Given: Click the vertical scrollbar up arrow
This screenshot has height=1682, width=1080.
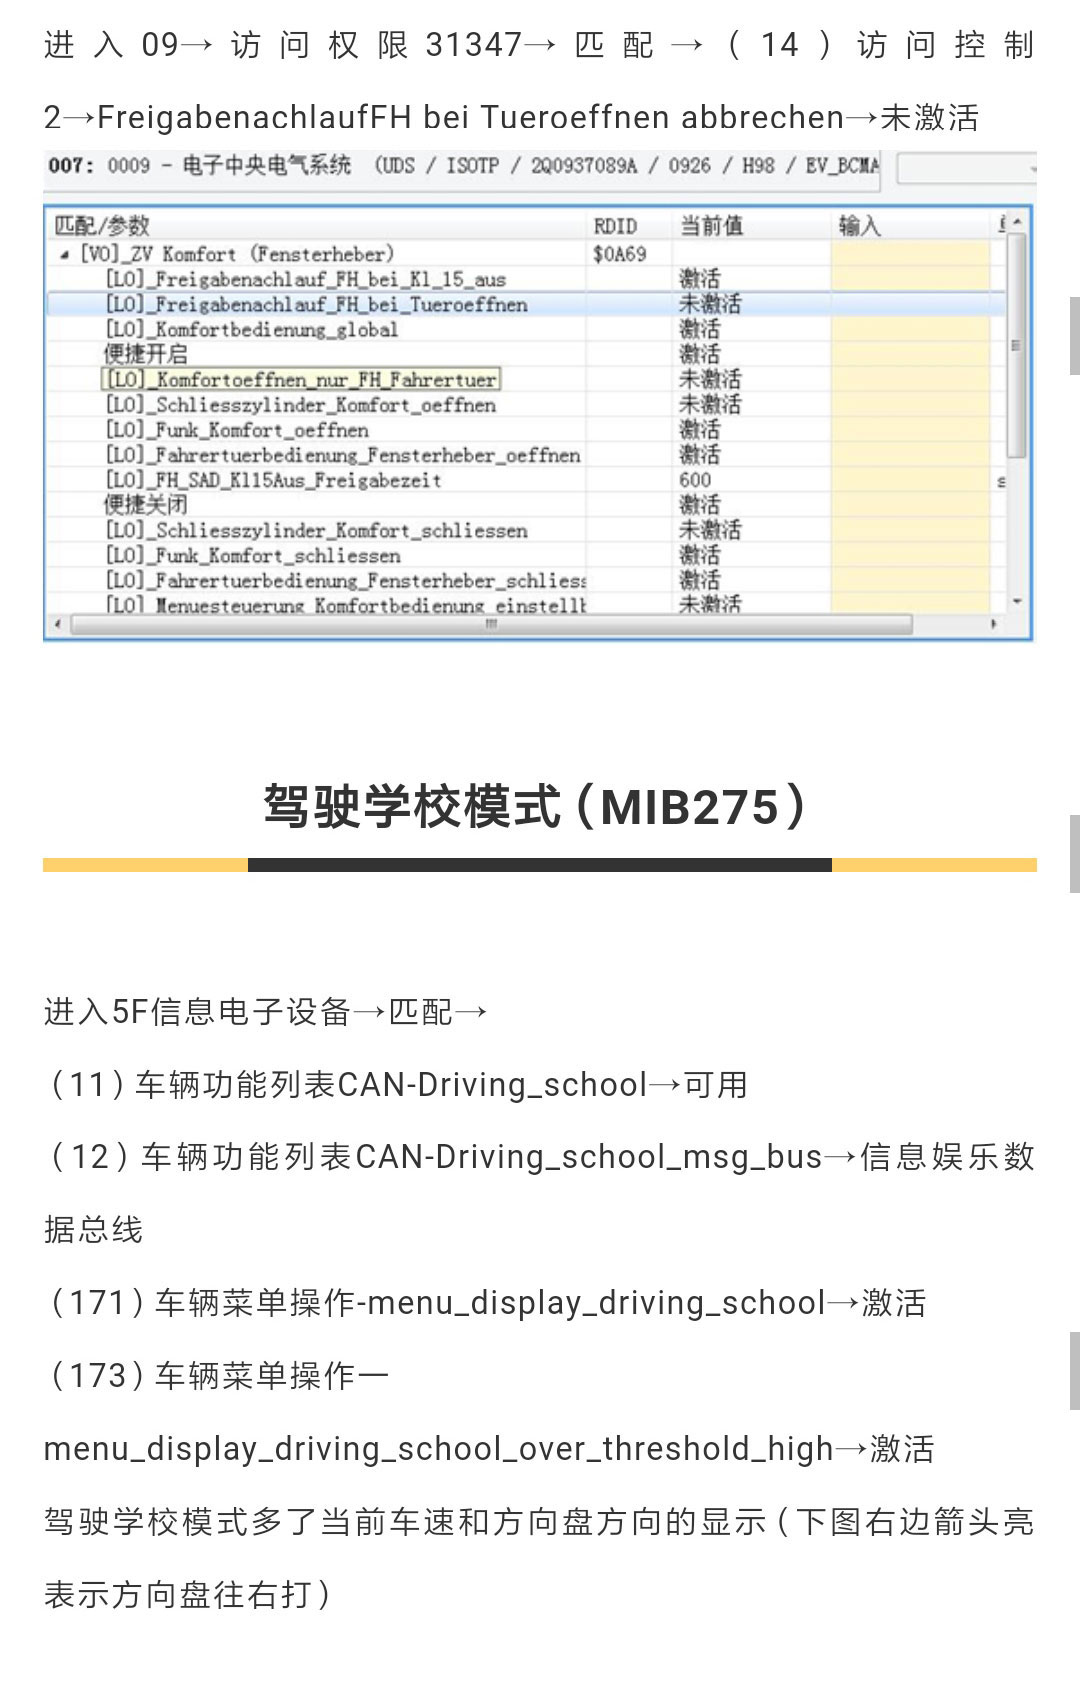Looking at the screenshot, I should point(1017,221).
